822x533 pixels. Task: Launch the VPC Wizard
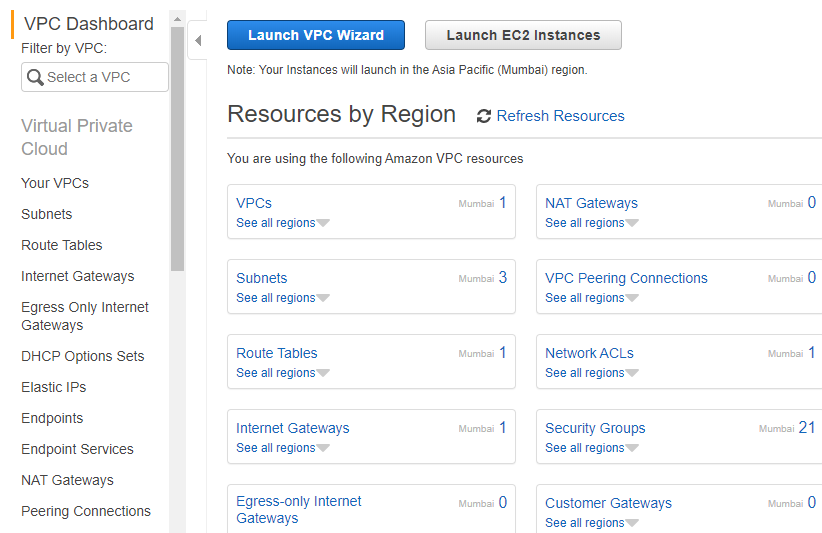[316, 35]
